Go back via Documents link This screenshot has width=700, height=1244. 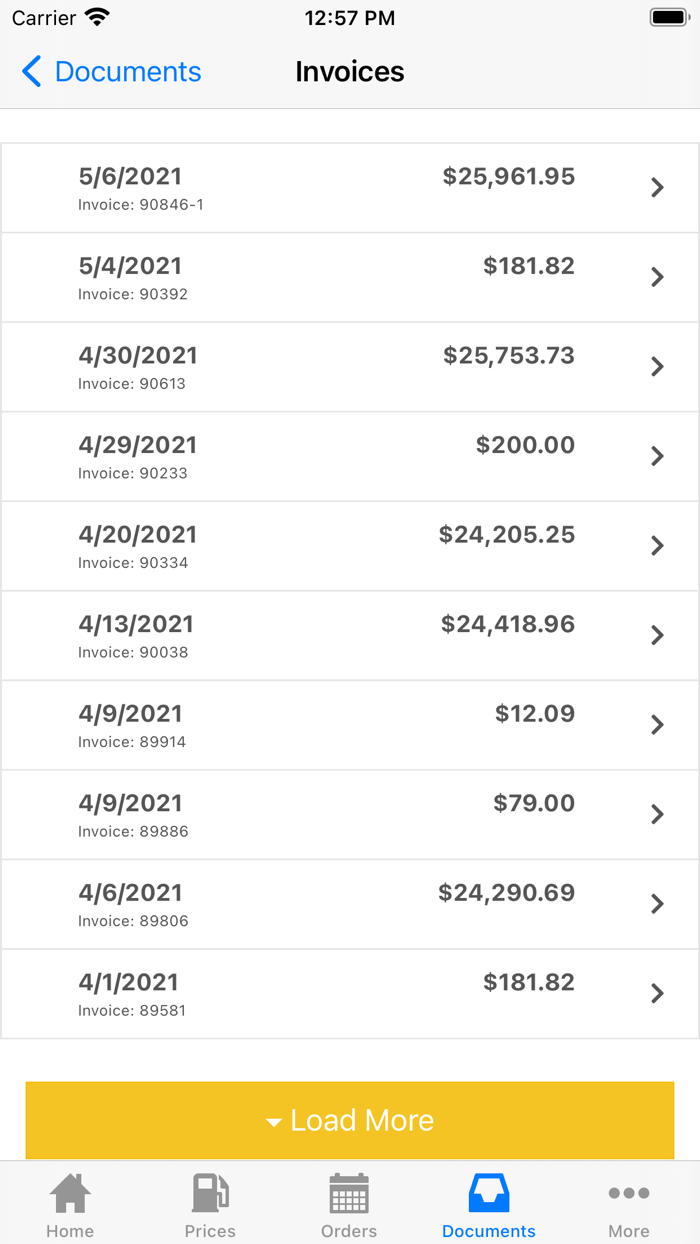pos(127,72)
